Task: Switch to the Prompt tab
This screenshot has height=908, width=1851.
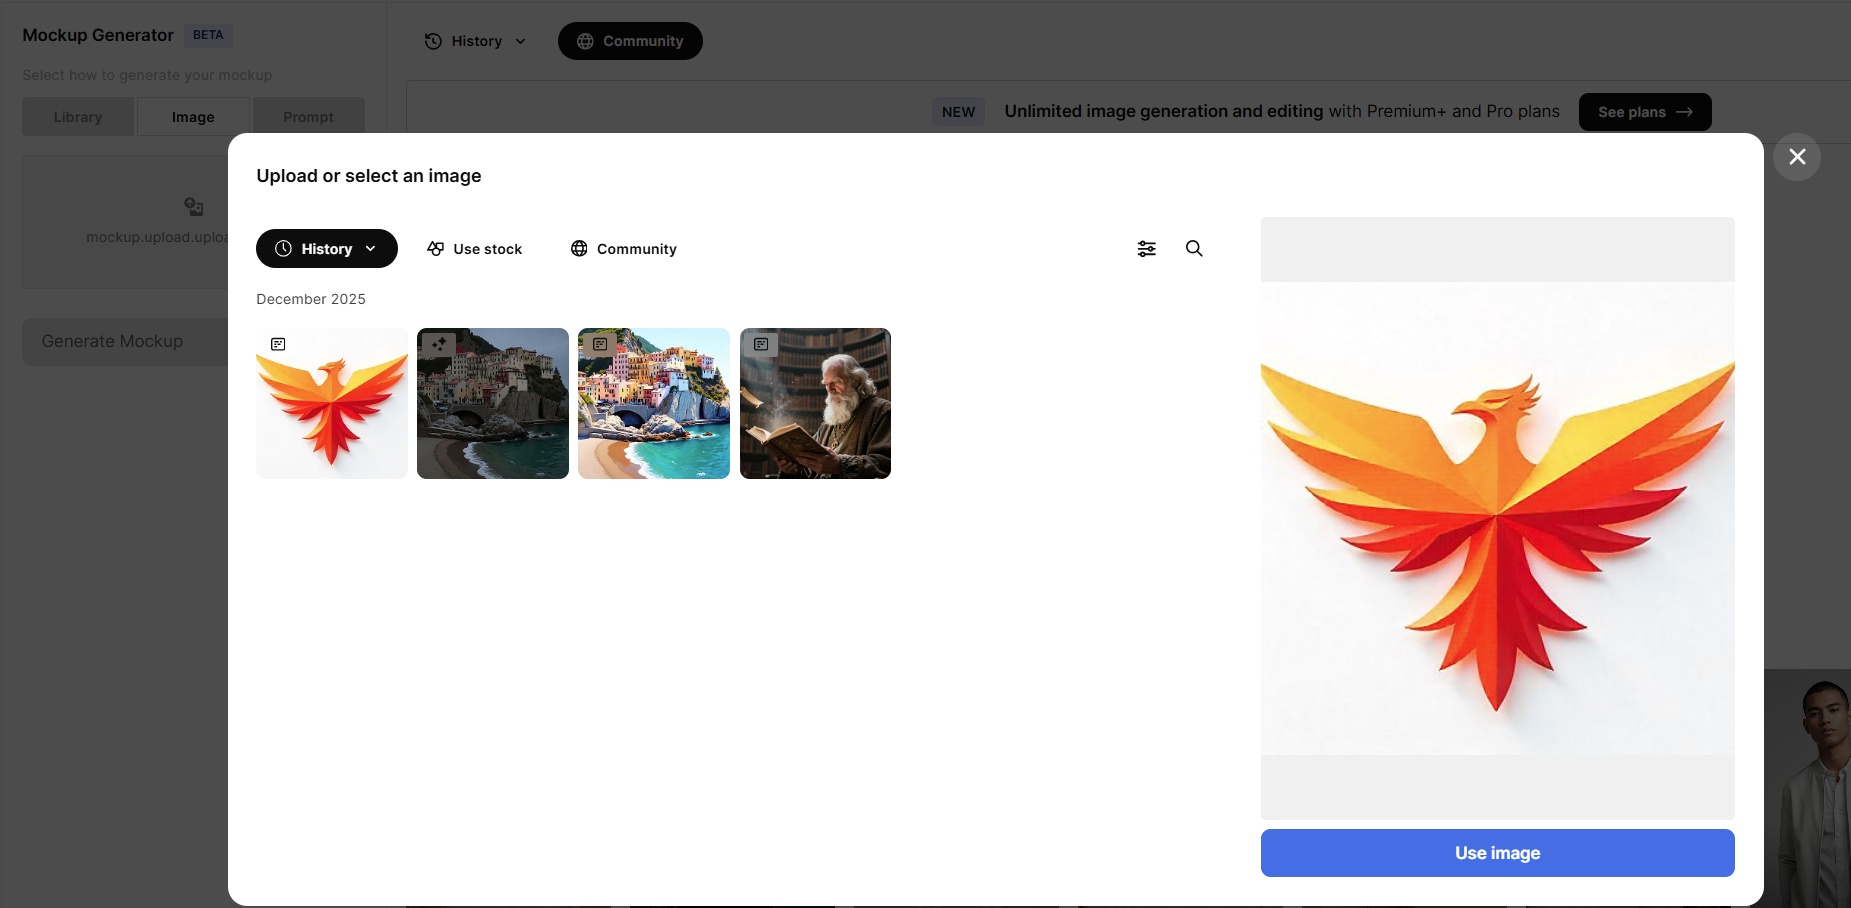Action: tap(309, 116)
